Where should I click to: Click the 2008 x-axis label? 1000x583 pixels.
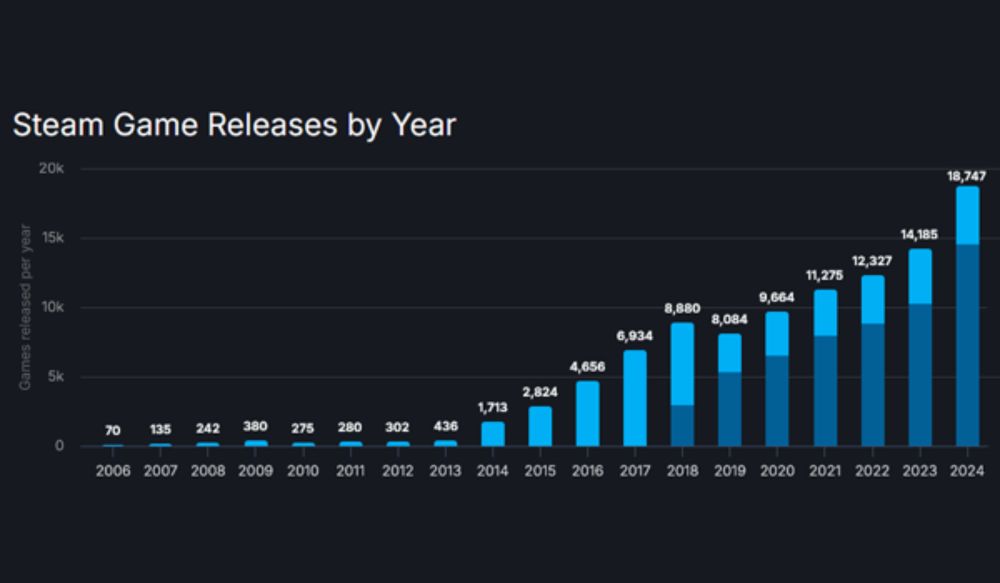(x=208, y=471)
